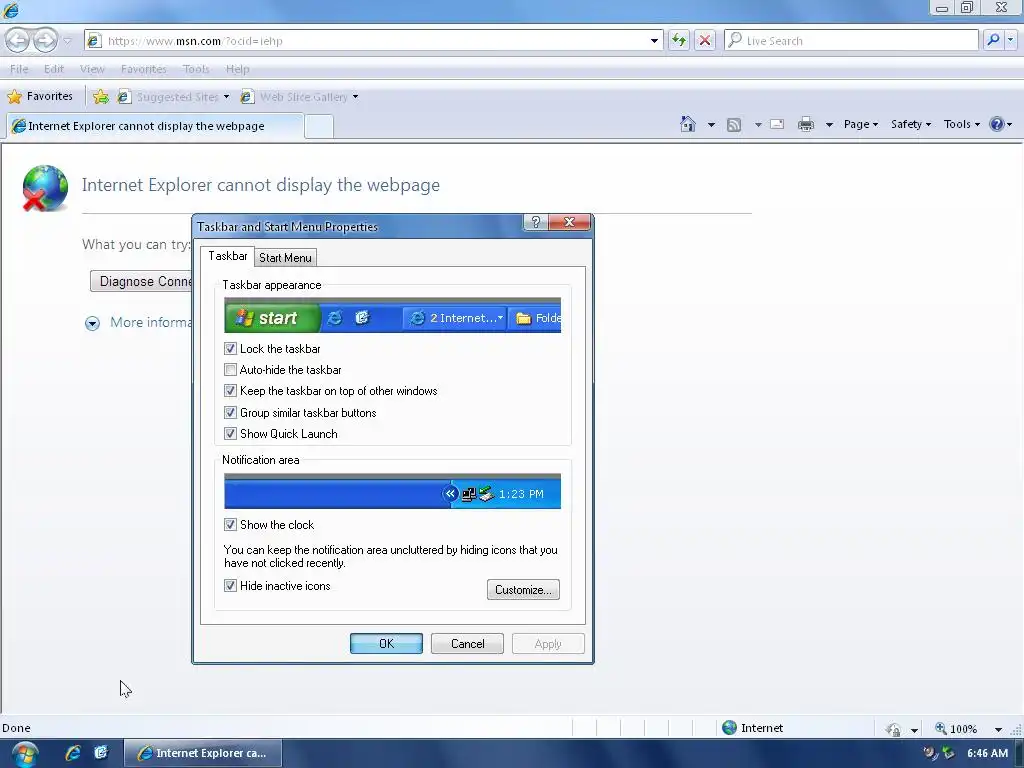The height and width of the screenshot is (768, 1024).
Task: Click the Internet Explorer taskbar button
Action: coord(203,753)
